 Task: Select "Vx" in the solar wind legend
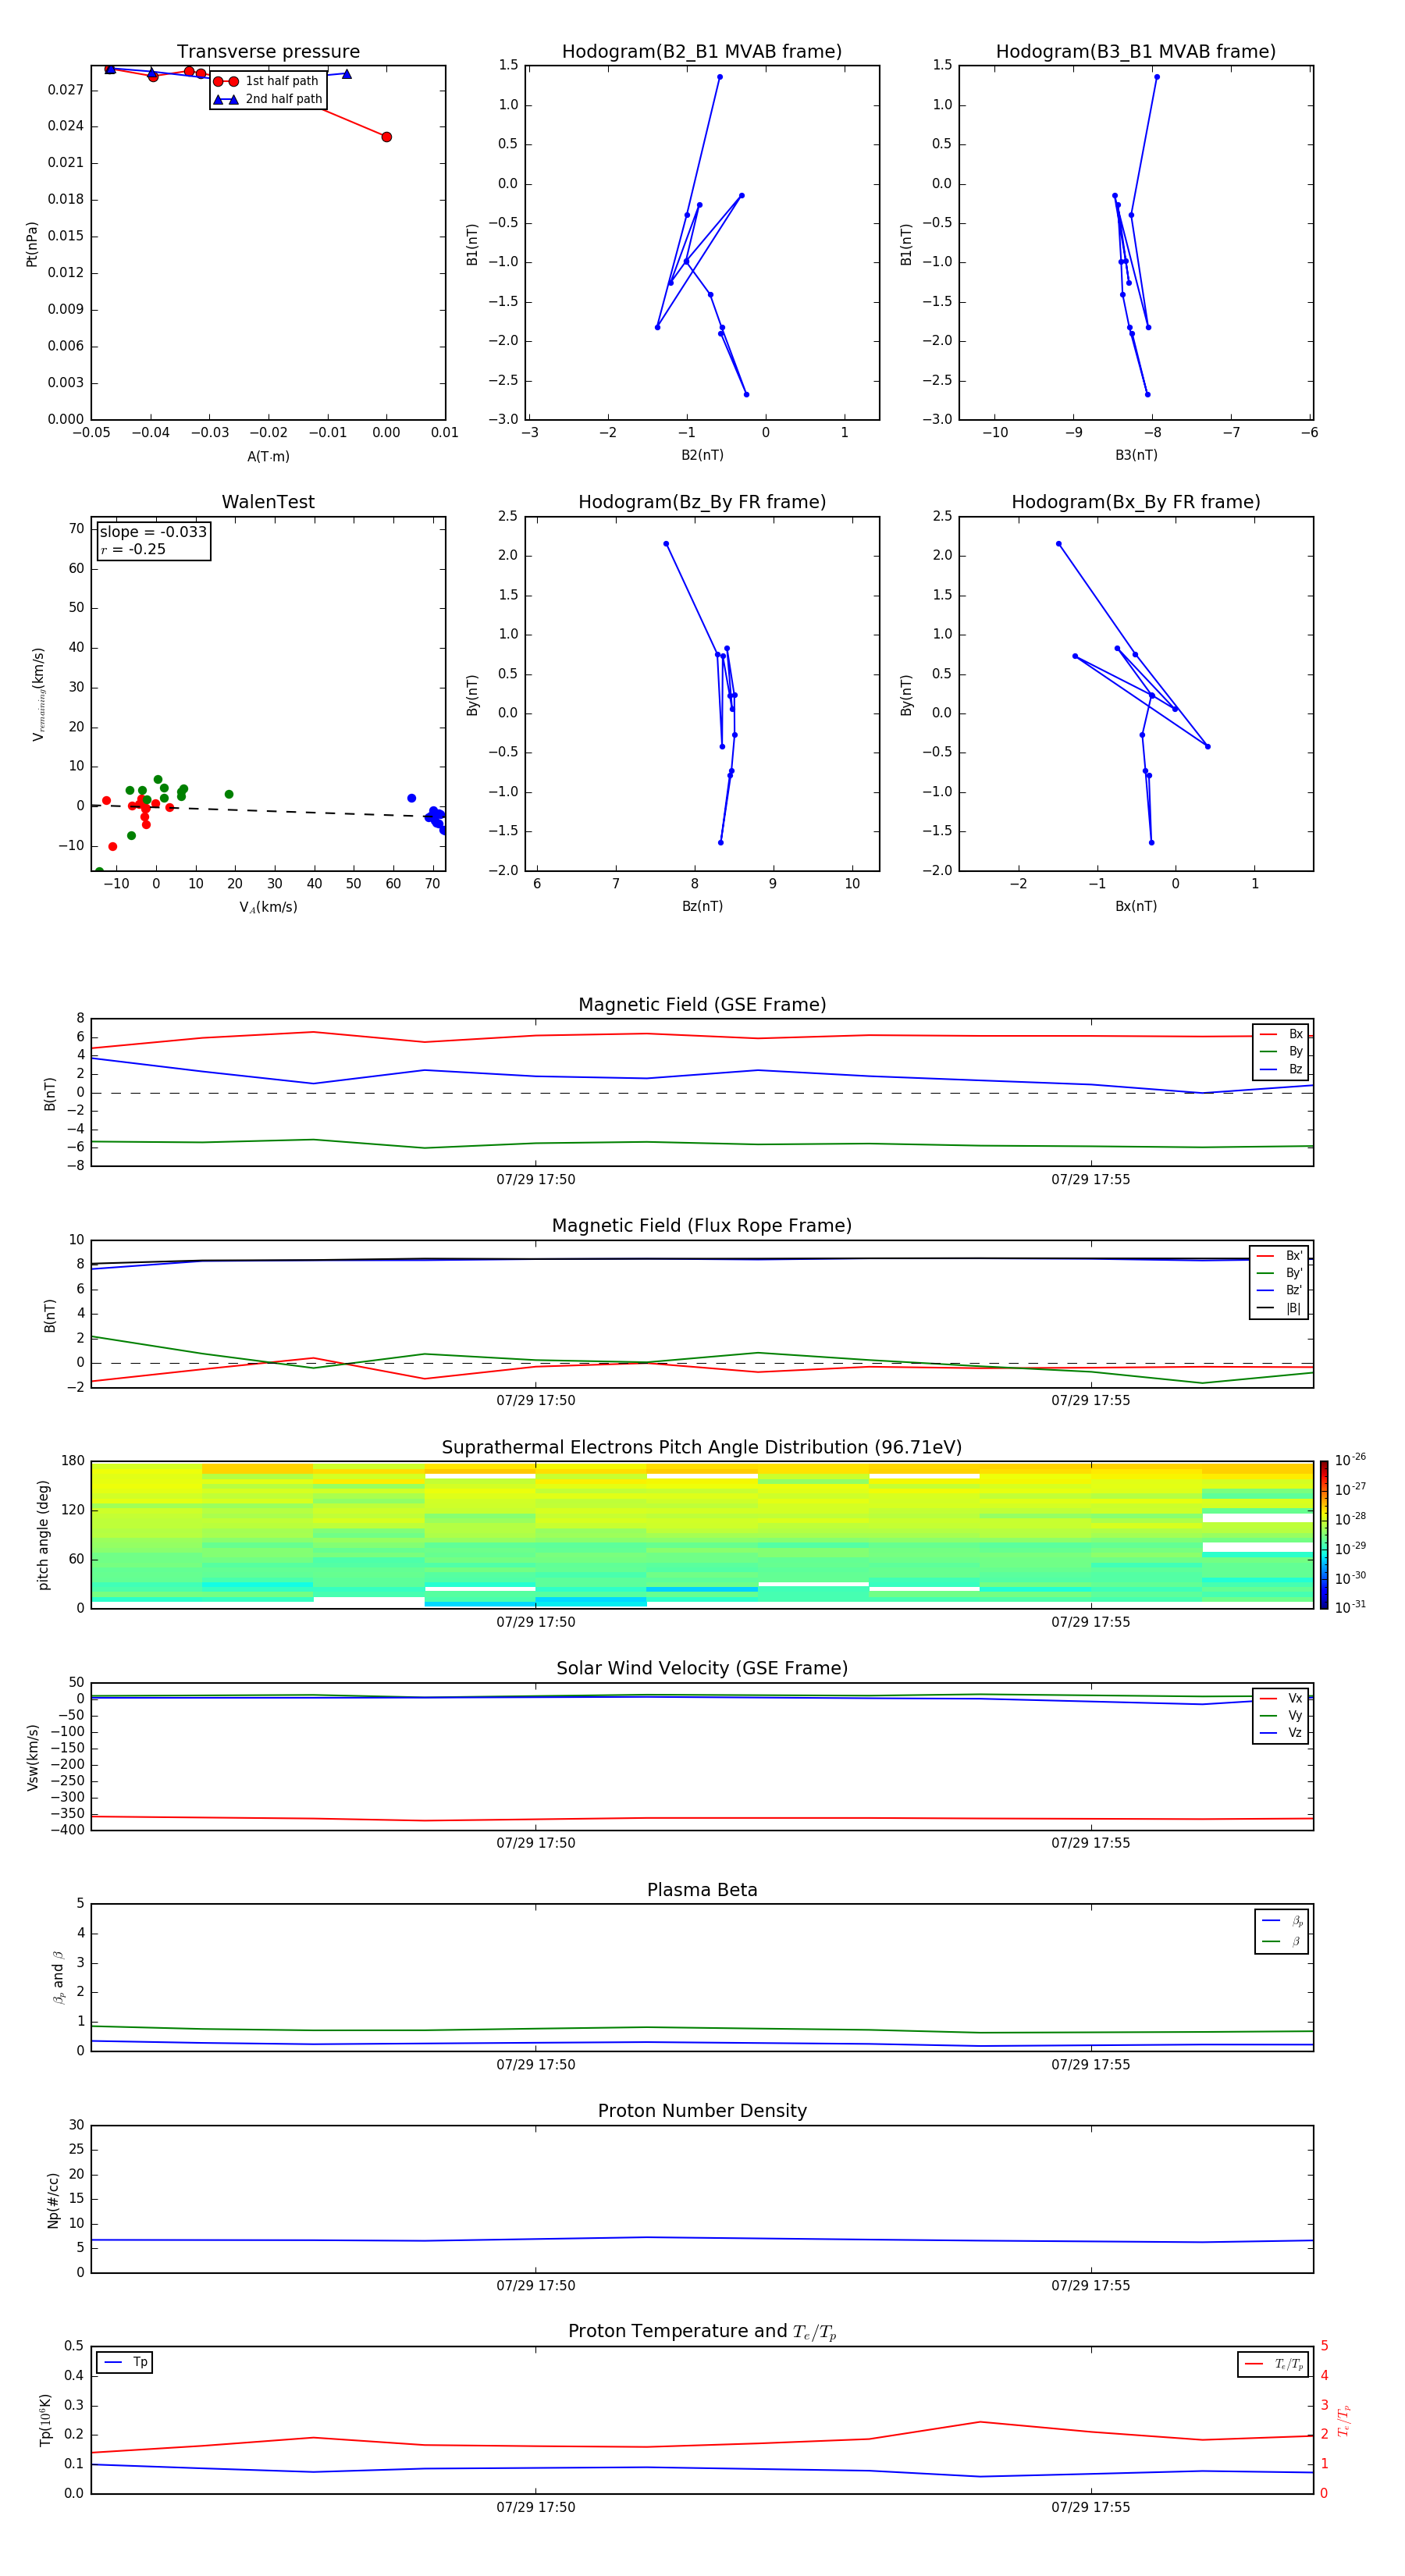click(1281, 1698)
